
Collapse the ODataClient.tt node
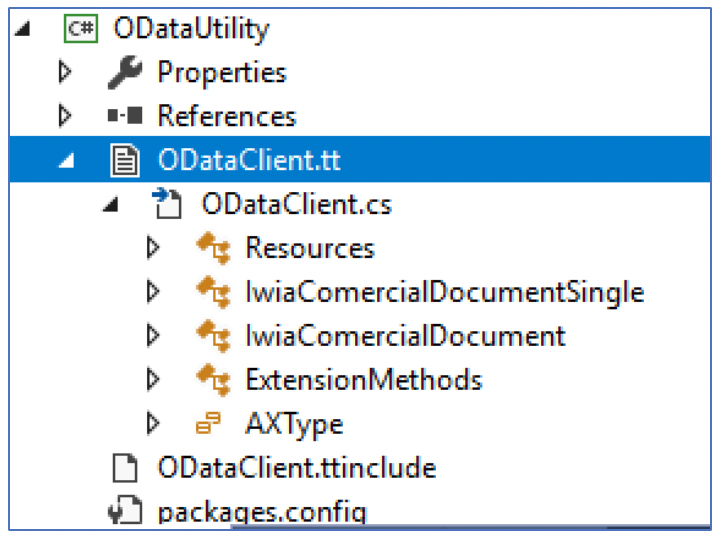click(x=66, y=161)
